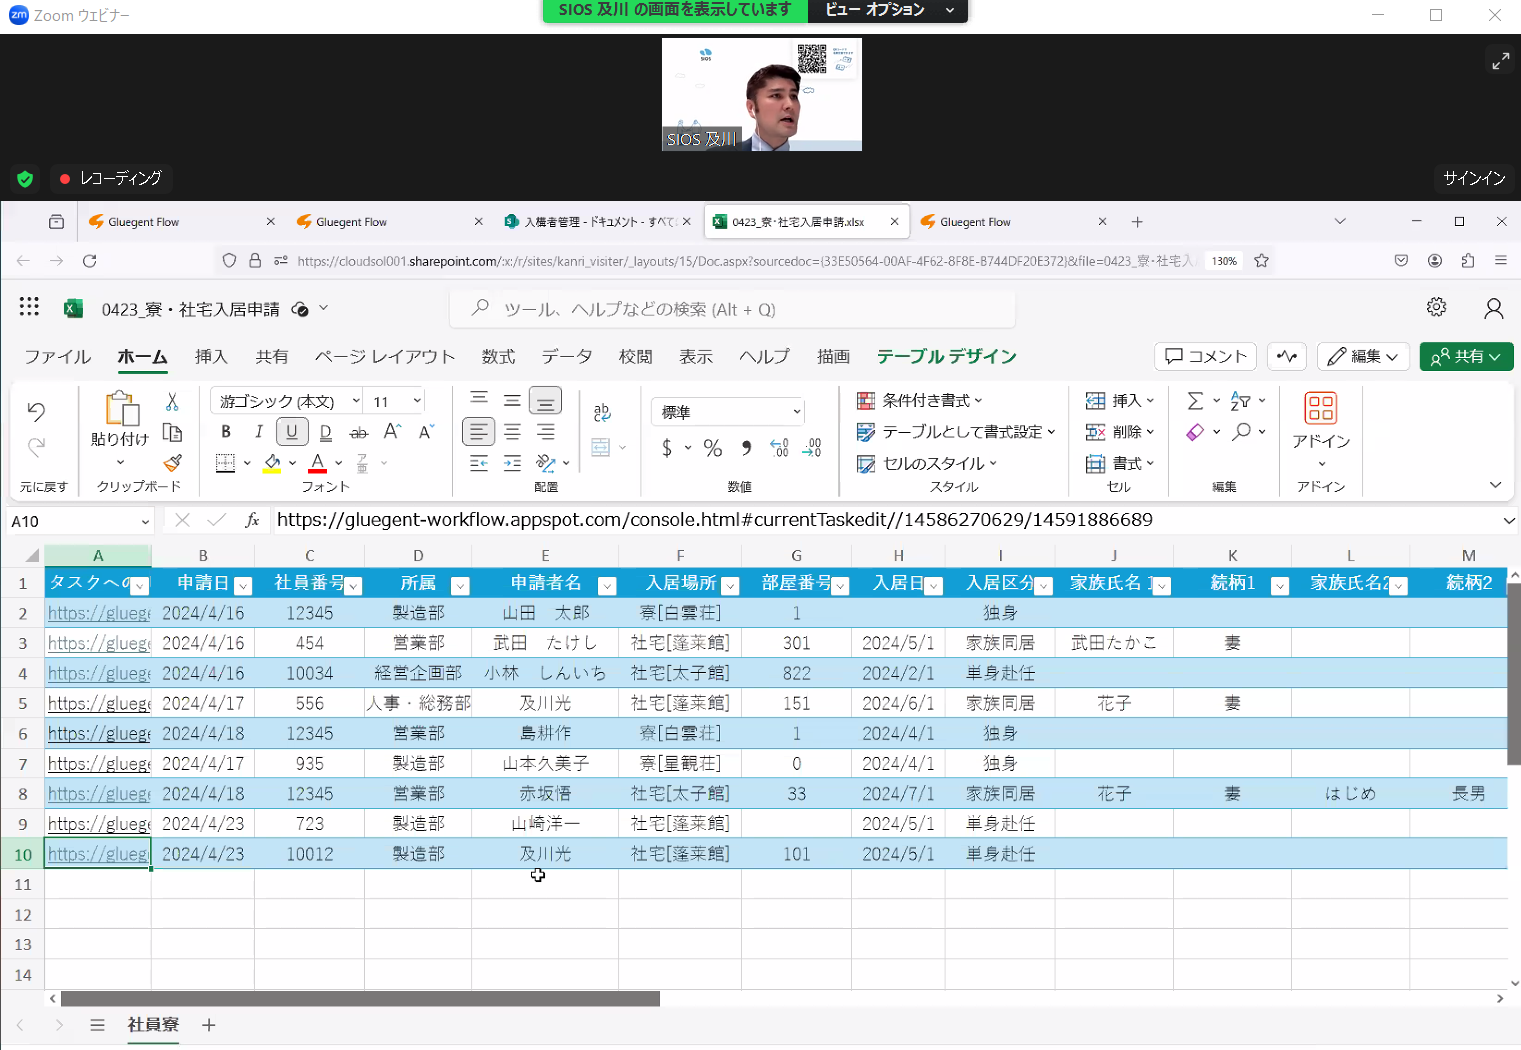Click the fill color highlight swatch

tap(272, 463)
